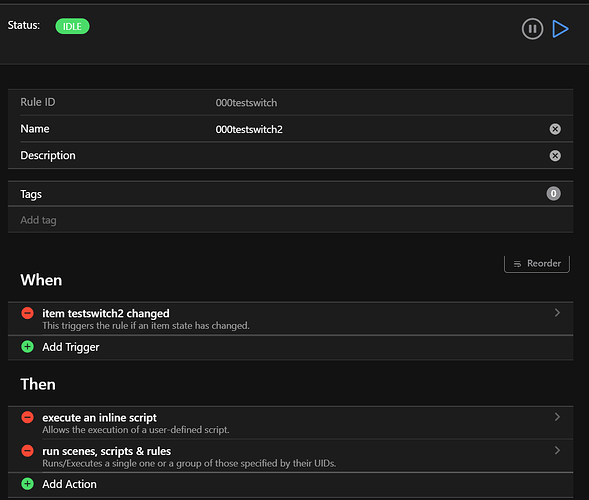Expand the item testswitch2 changed trigger chevron
The width and height of the screenshot is (589, 500).
point(557,313)
